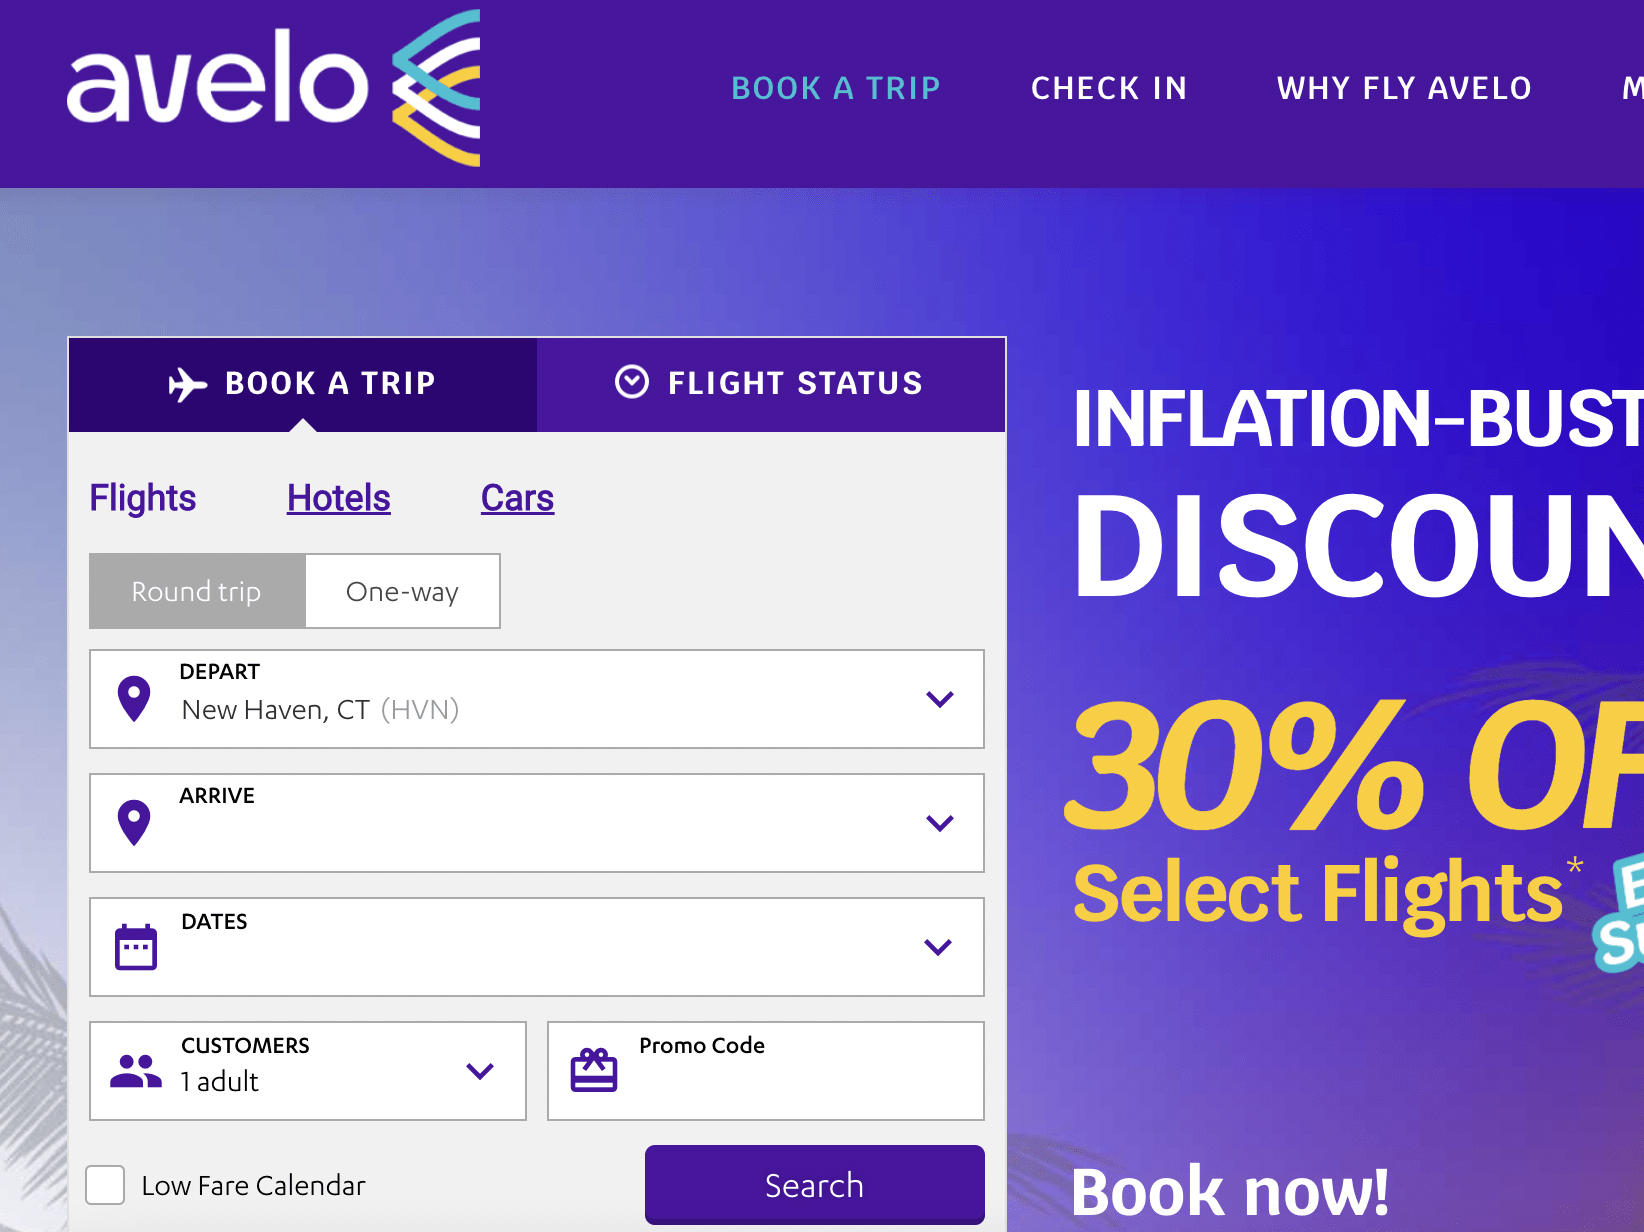This screenshot has height=1232, width=1644.
Task: Select the One-way trip option
Action: 402,591
